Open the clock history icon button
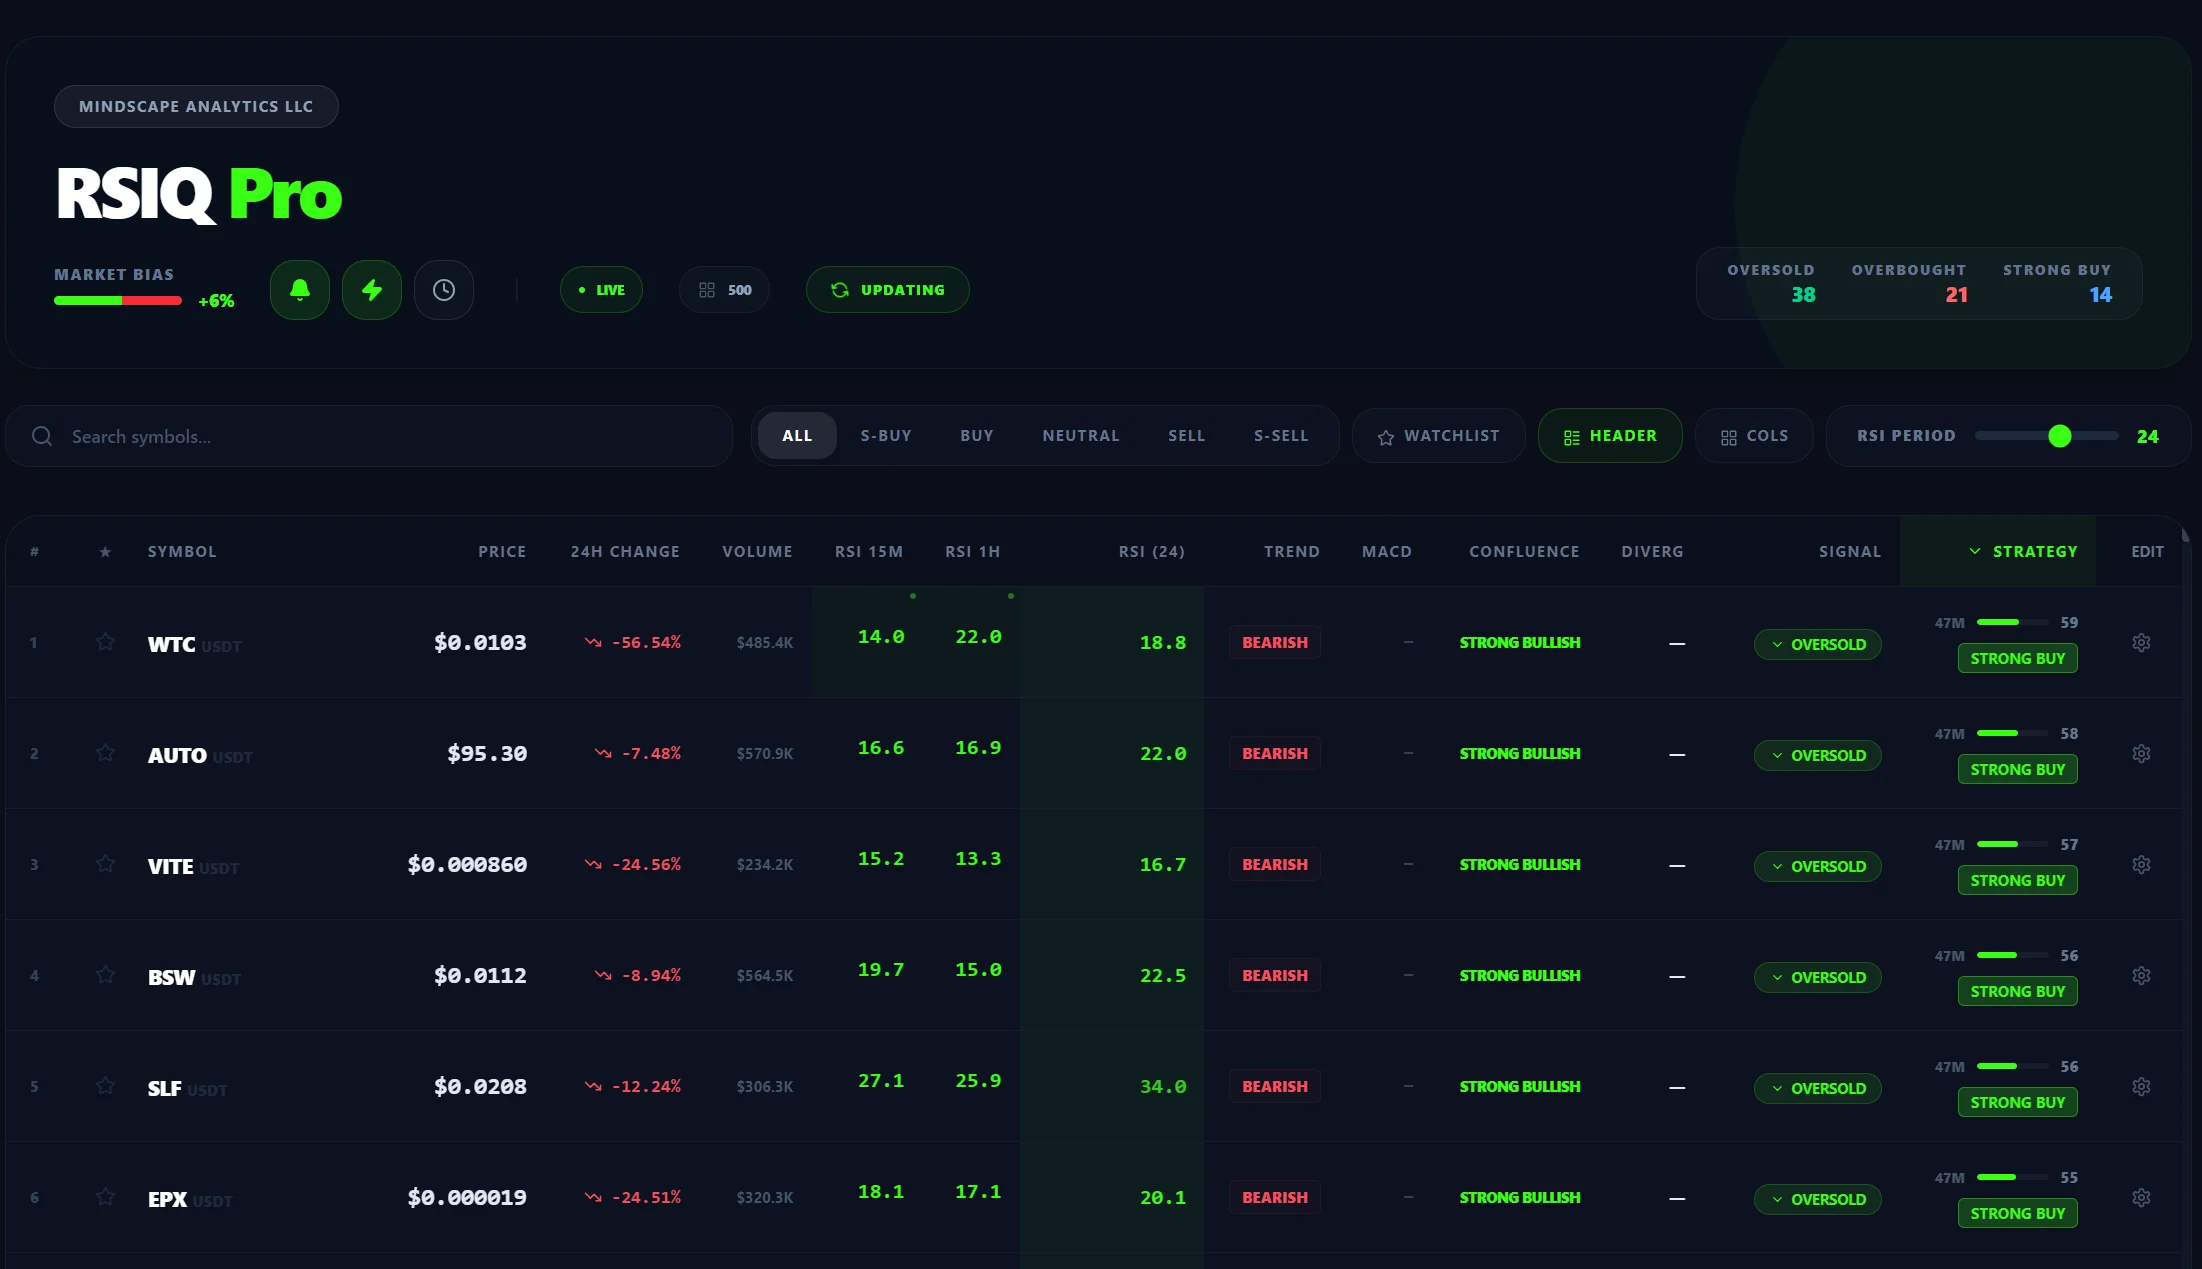Screen dimensions: 2202x1269 pyautogui.click(x=444, y=290)
